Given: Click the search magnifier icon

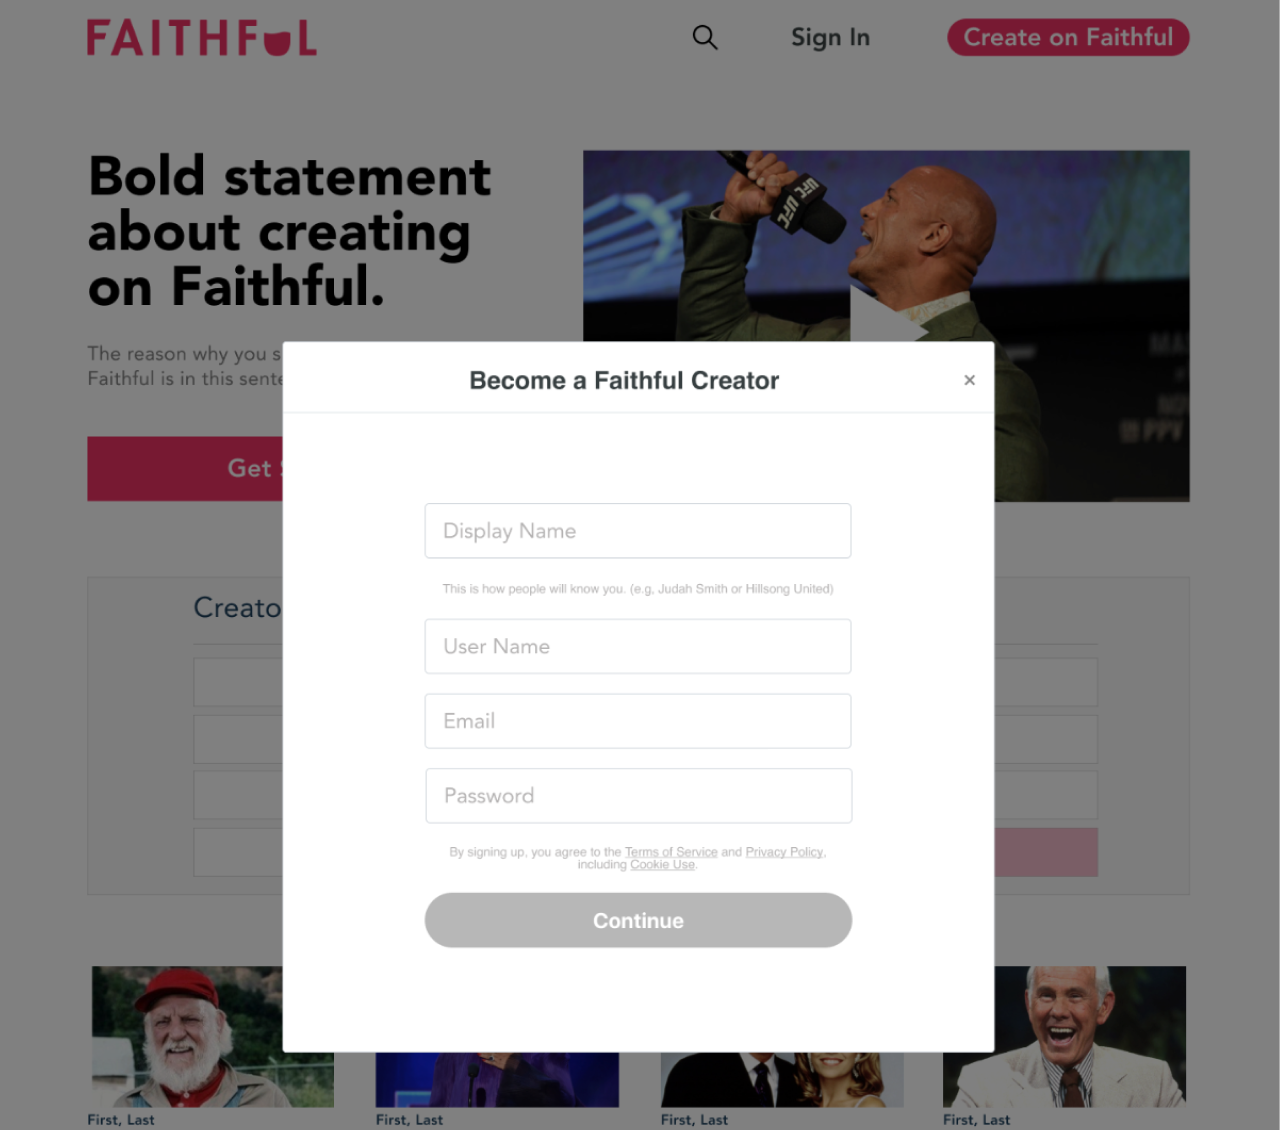Looking at the screenshot, I should point(705,38).
